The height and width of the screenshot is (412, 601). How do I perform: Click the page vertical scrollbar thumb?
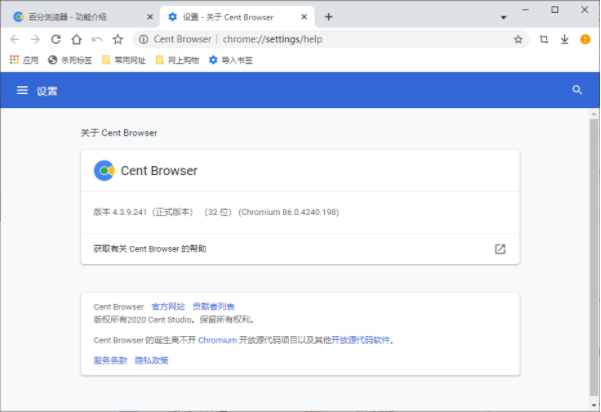594,257
